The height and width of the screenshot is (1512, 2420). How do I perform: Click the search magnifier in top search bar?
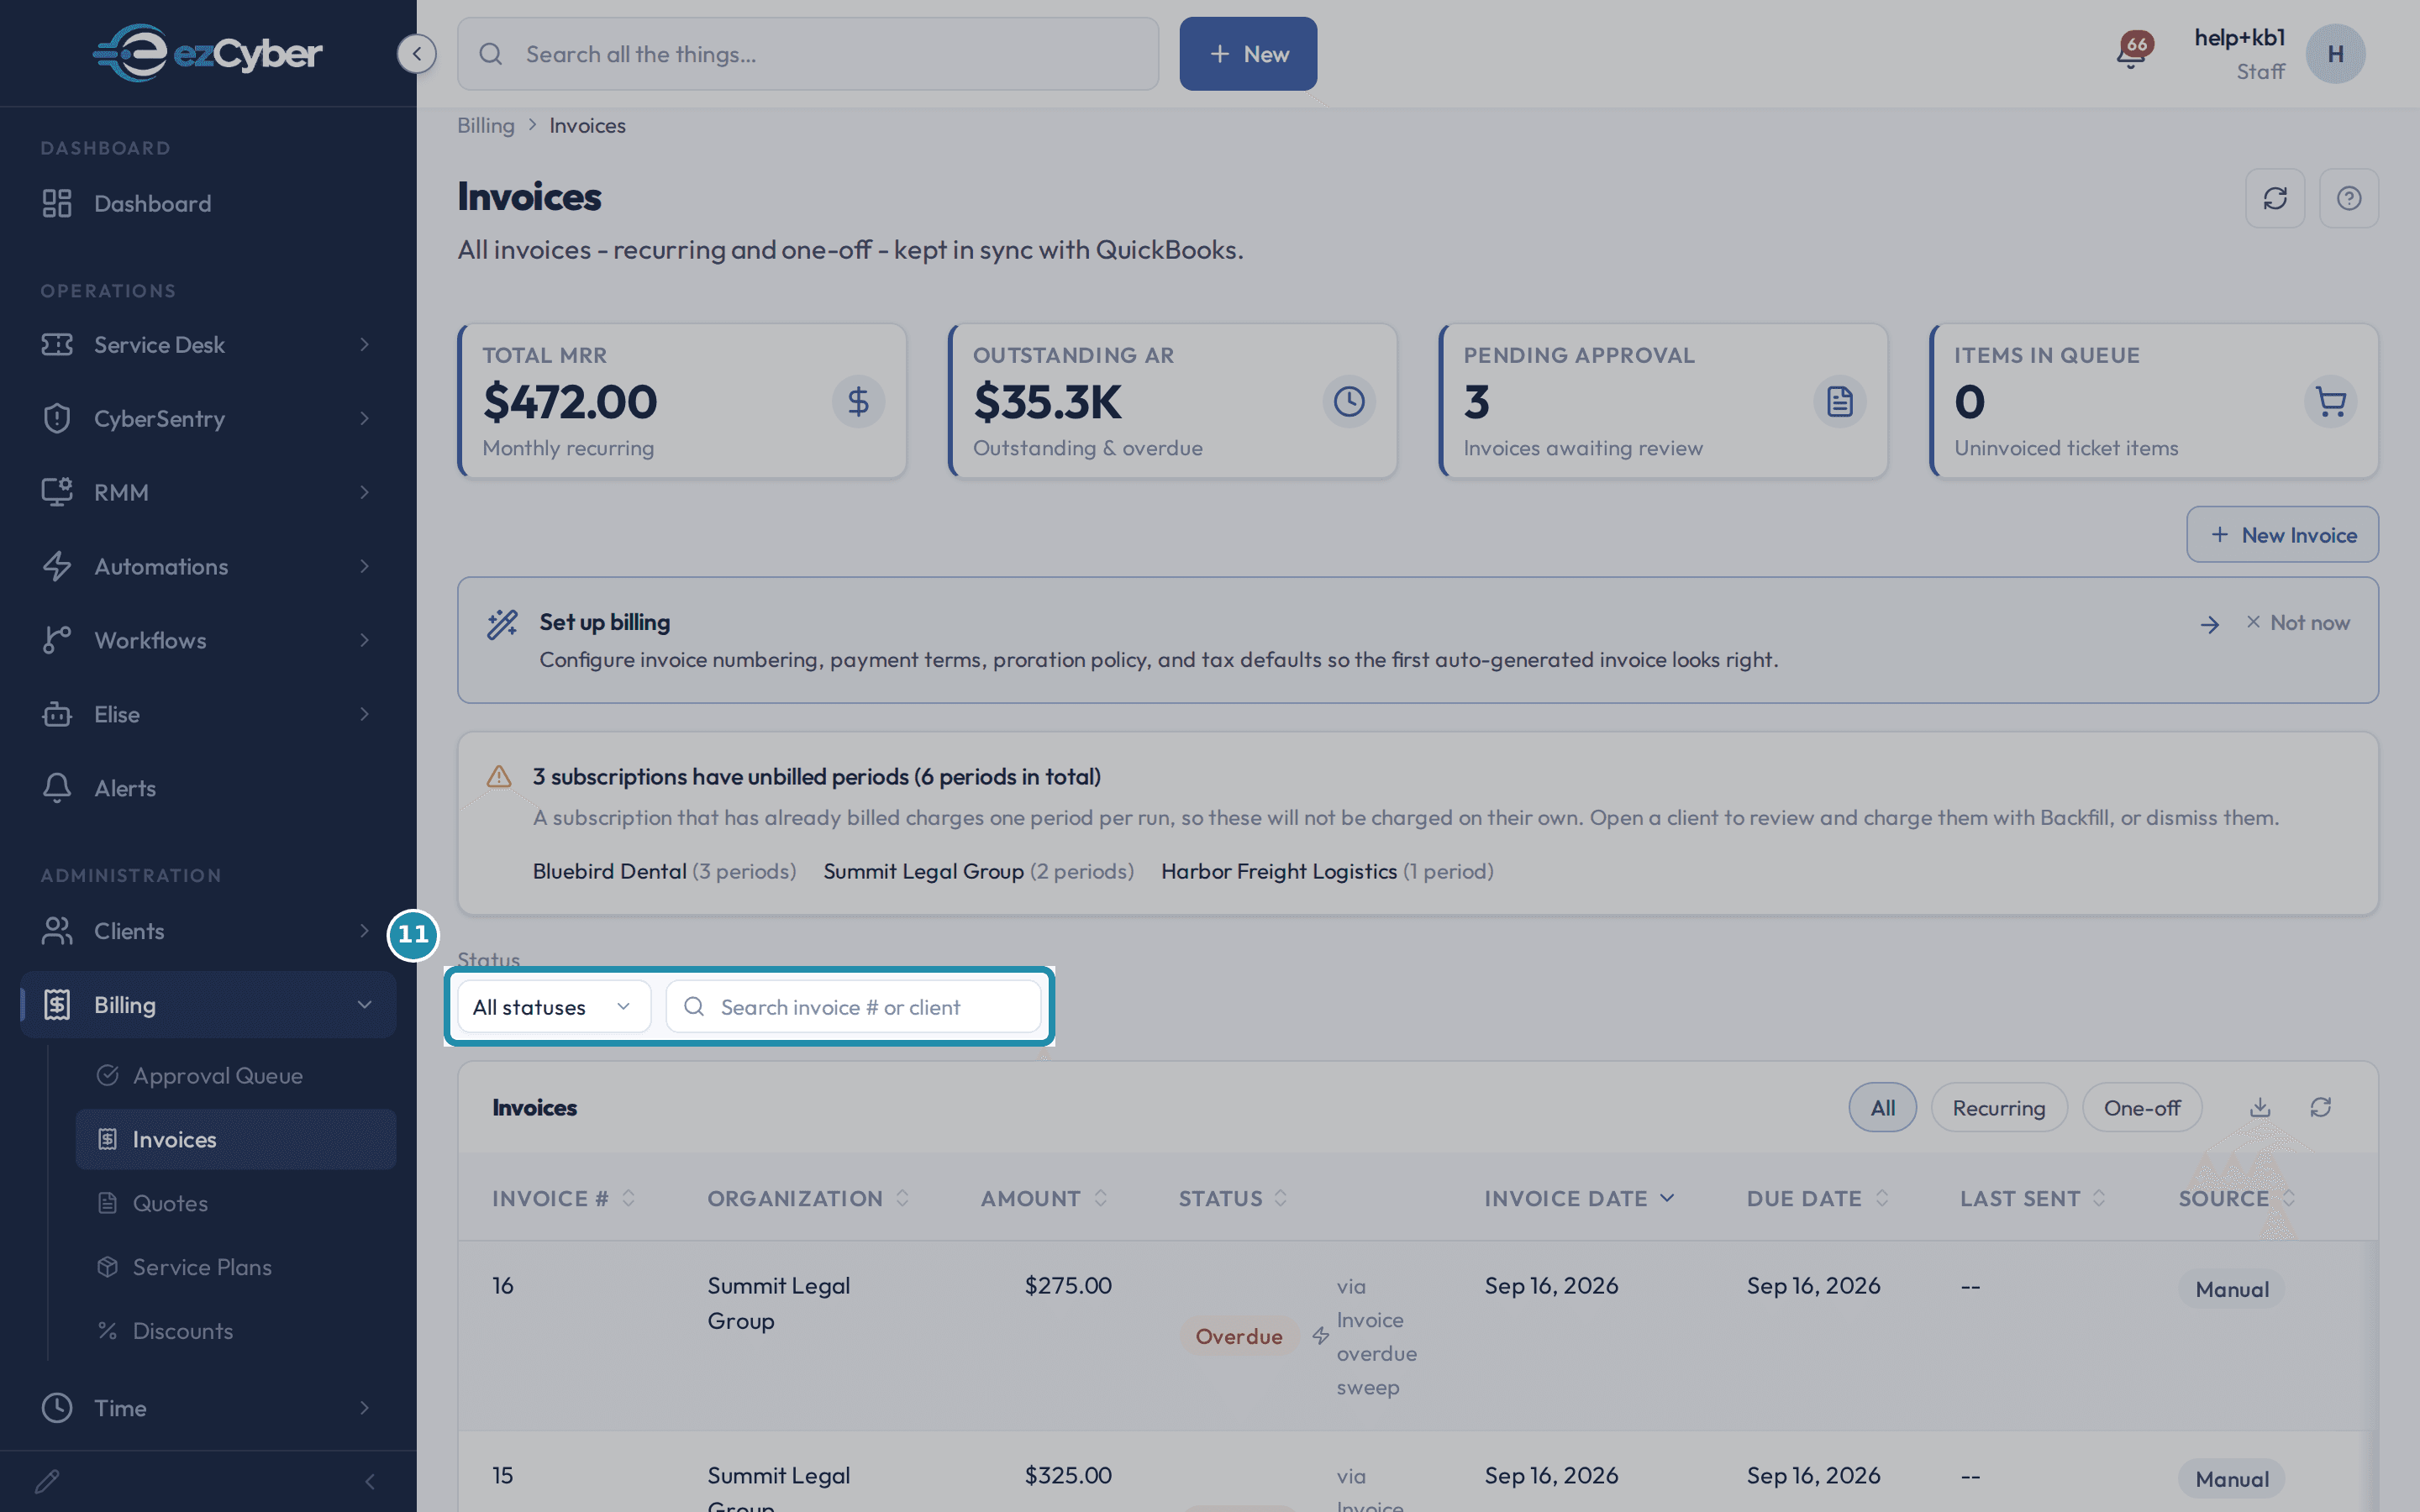pyautogui.click(x=491, y=54)
